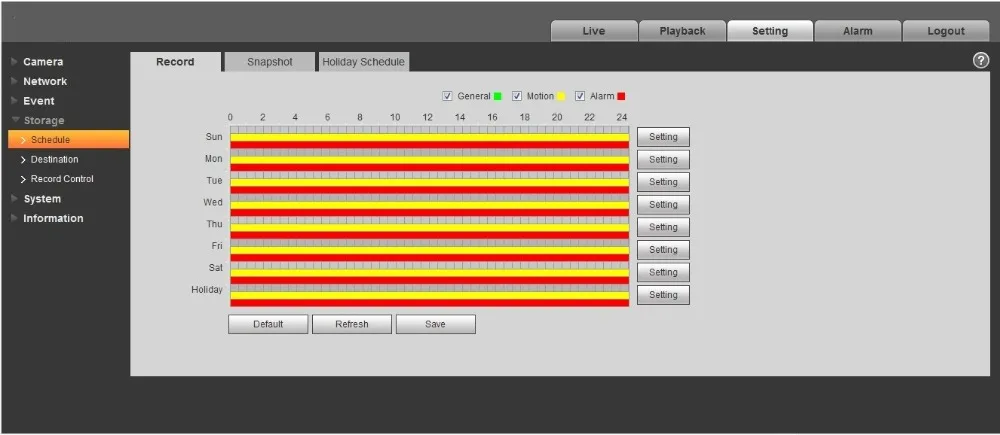1000x435 pixels.
Task: Open Setting for Tuesday schedule
Action: point(663,182)
